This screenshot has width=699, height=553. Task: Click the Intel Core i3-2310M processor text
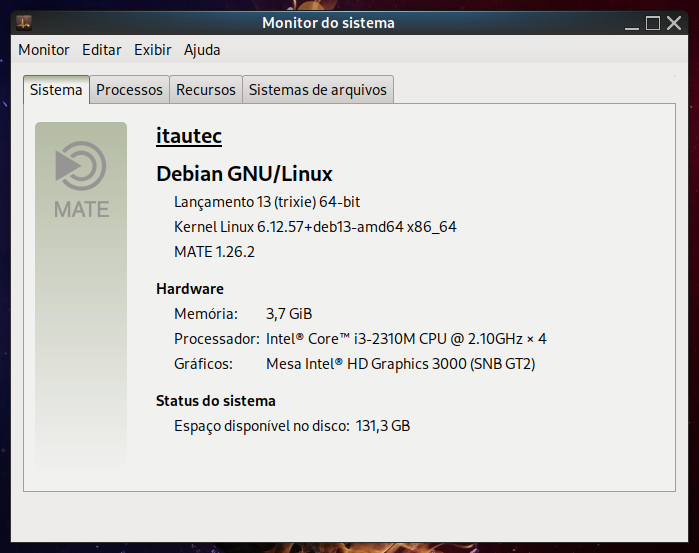406,339
